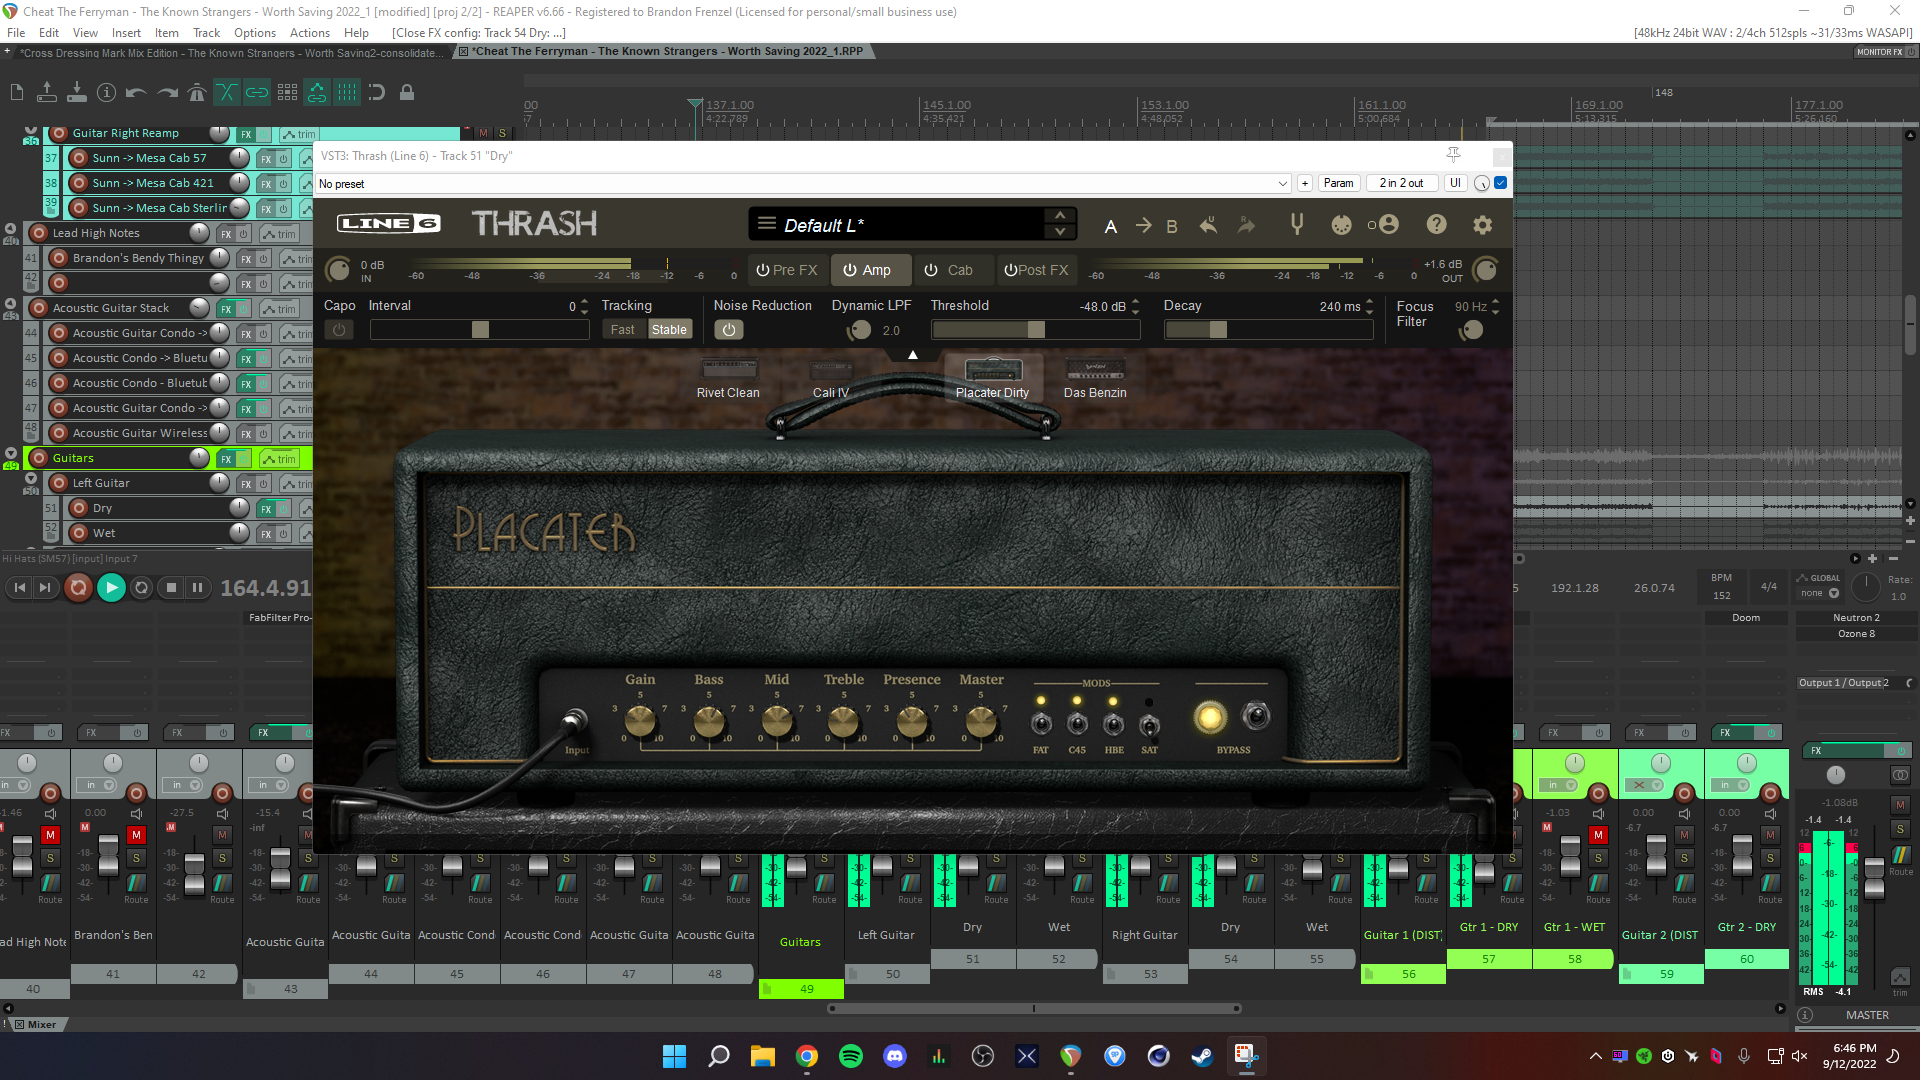Toggle the FX bypass checkbox in plugin header
Screen dimensions: 1920x1080
click(1501, 183)
